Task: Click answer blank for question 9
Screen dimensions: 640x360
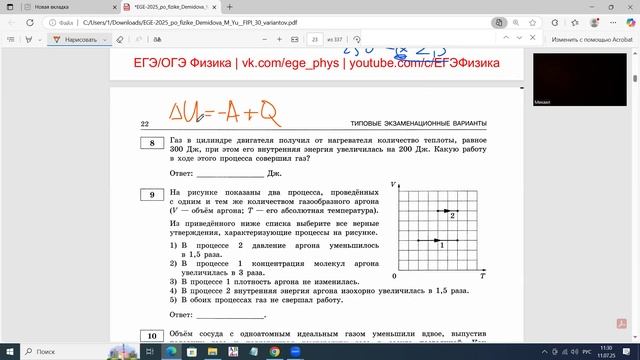Action: click(230, 315)
